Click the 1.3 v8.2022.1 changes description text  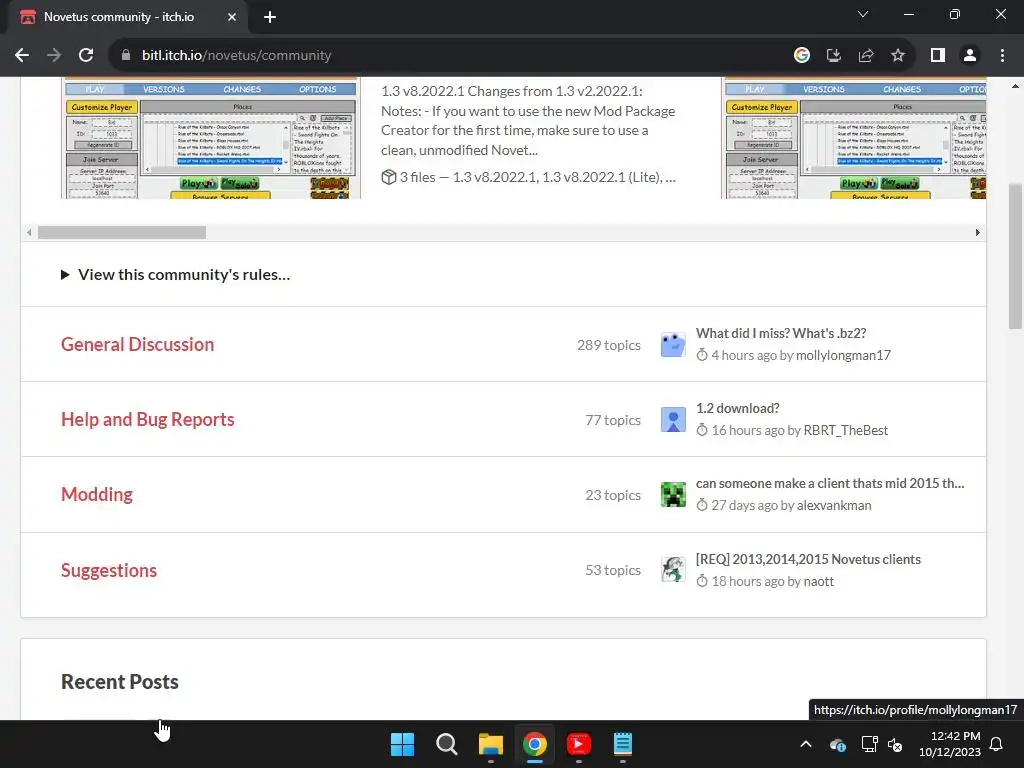click(528, 121)
